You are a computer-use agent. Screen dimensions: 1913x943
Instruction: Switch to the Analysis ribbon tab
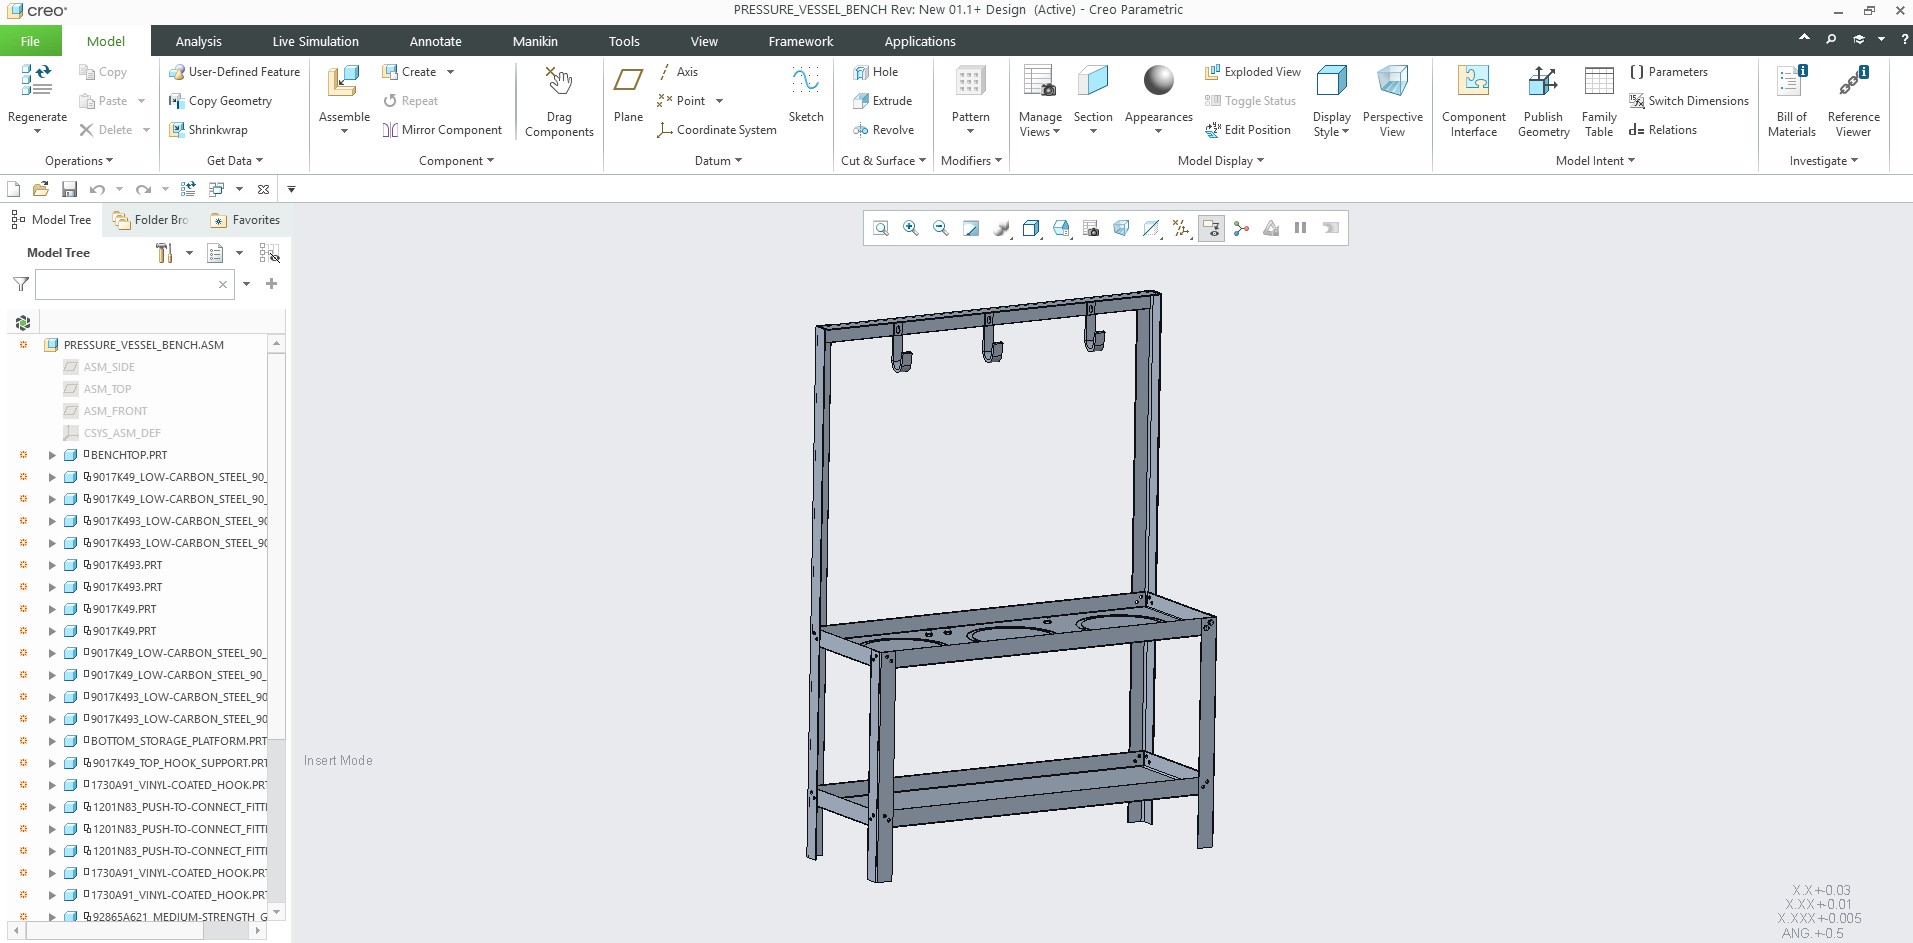pos(198,41)
